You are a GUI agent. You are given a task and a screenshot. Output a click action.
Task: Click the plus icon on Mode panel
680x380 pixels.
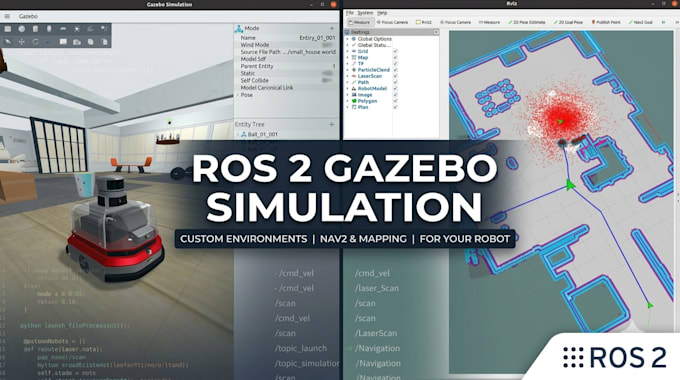point(332,28)
